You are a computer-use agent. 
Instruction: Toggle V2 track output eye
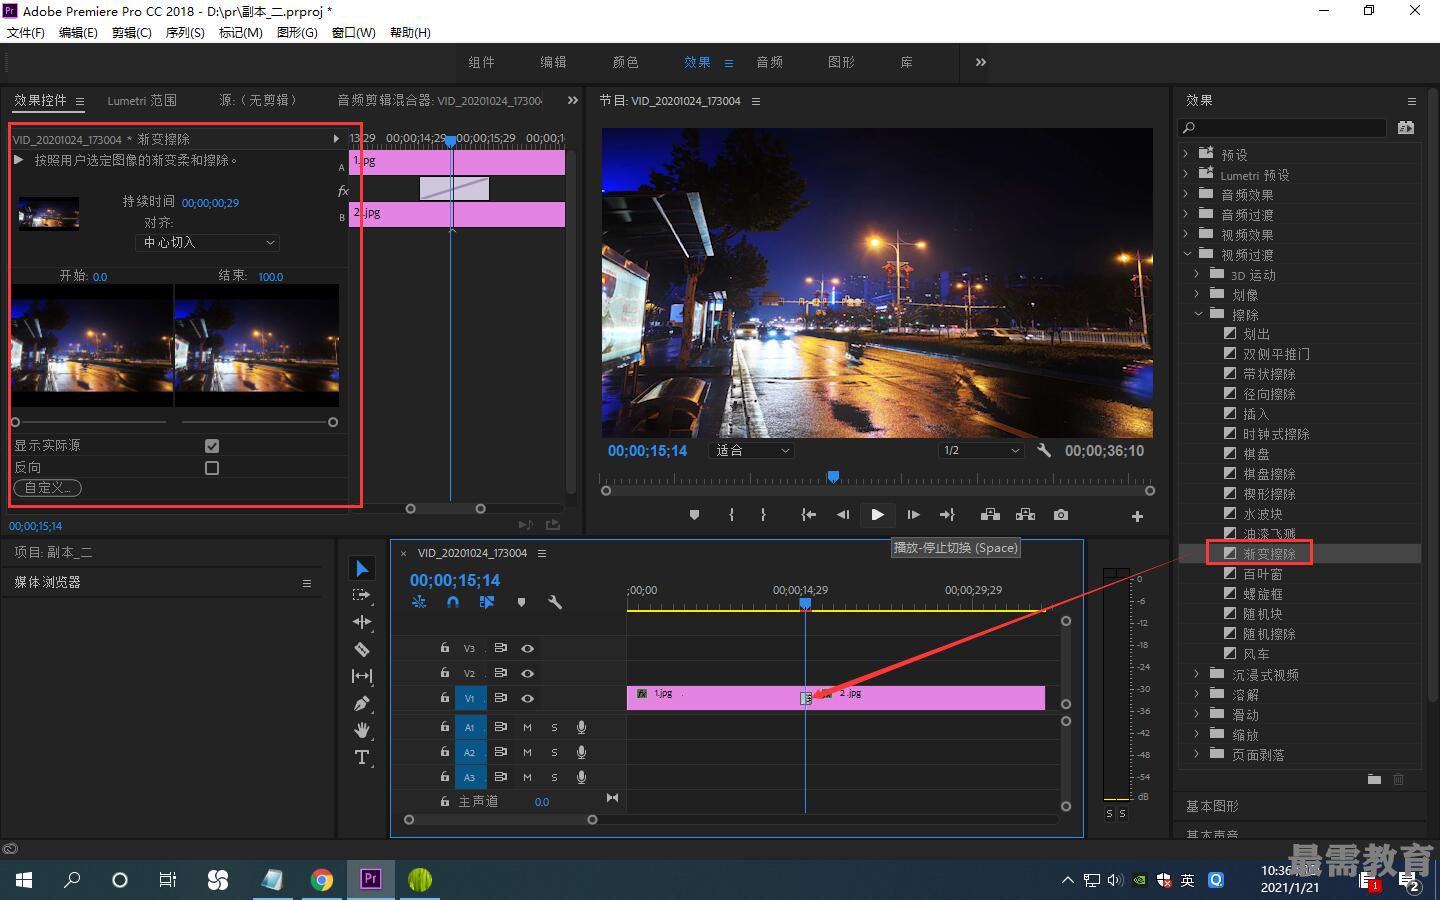pyautogui.click(x=527, y=673)
